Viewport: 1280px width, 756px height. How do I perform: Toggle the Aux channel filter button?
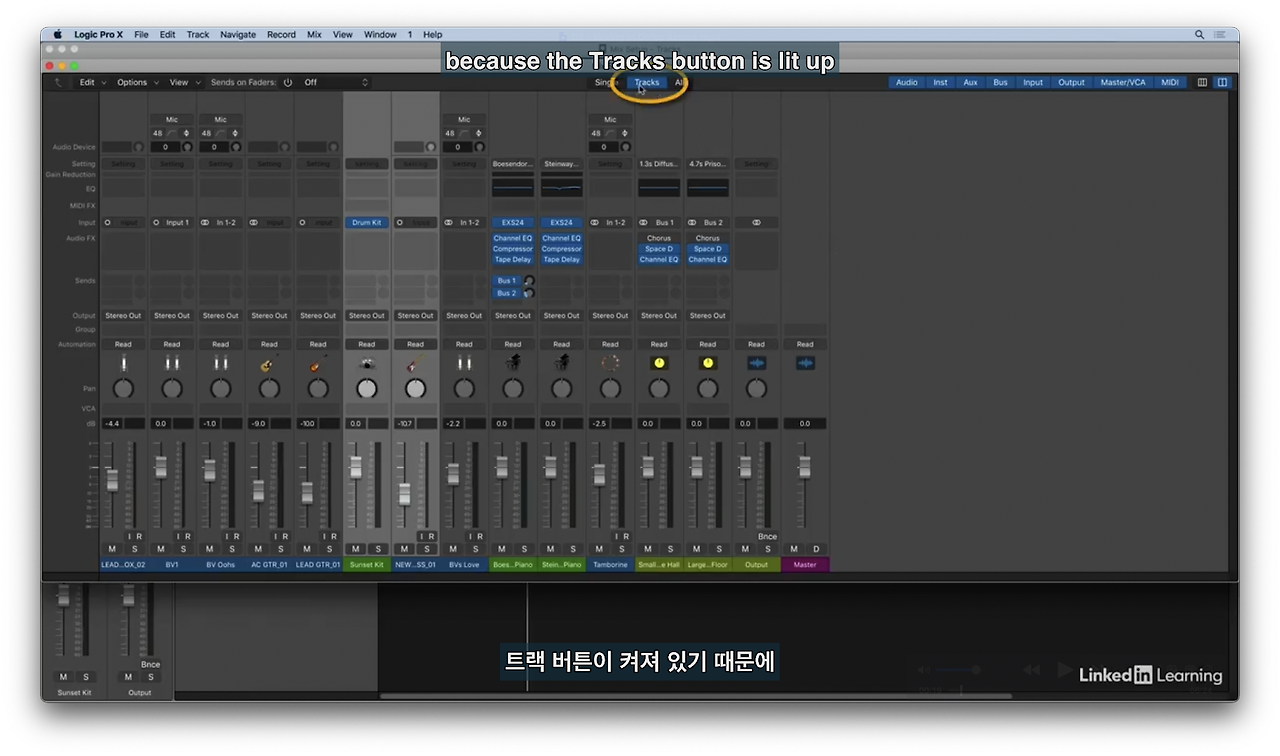click(970, 83)
